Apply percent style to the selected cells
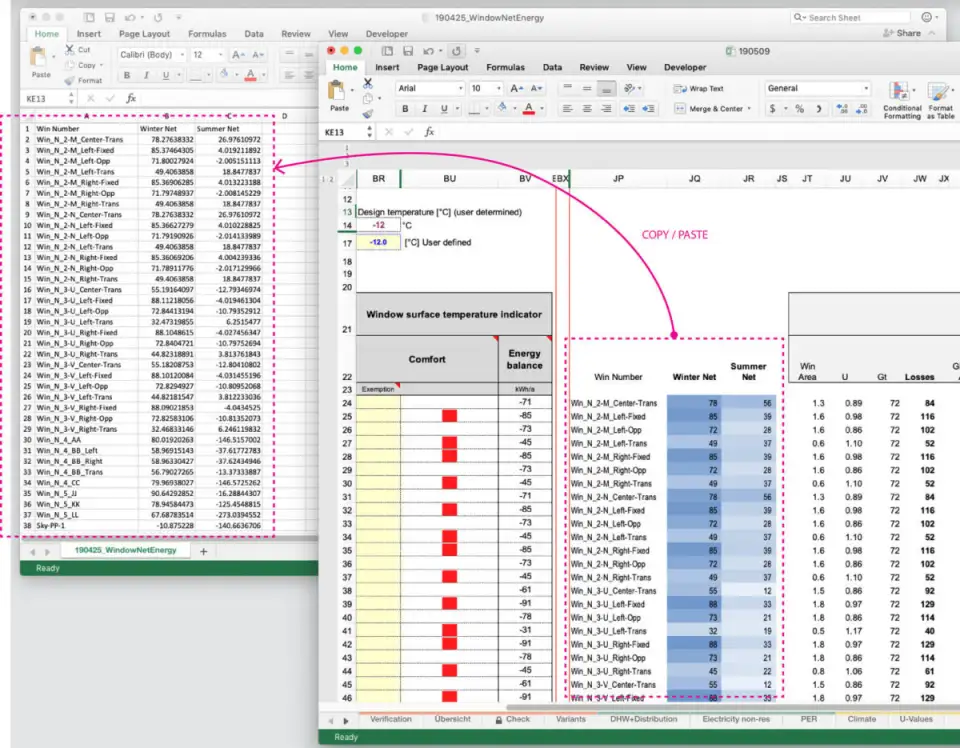 [799, 109]
